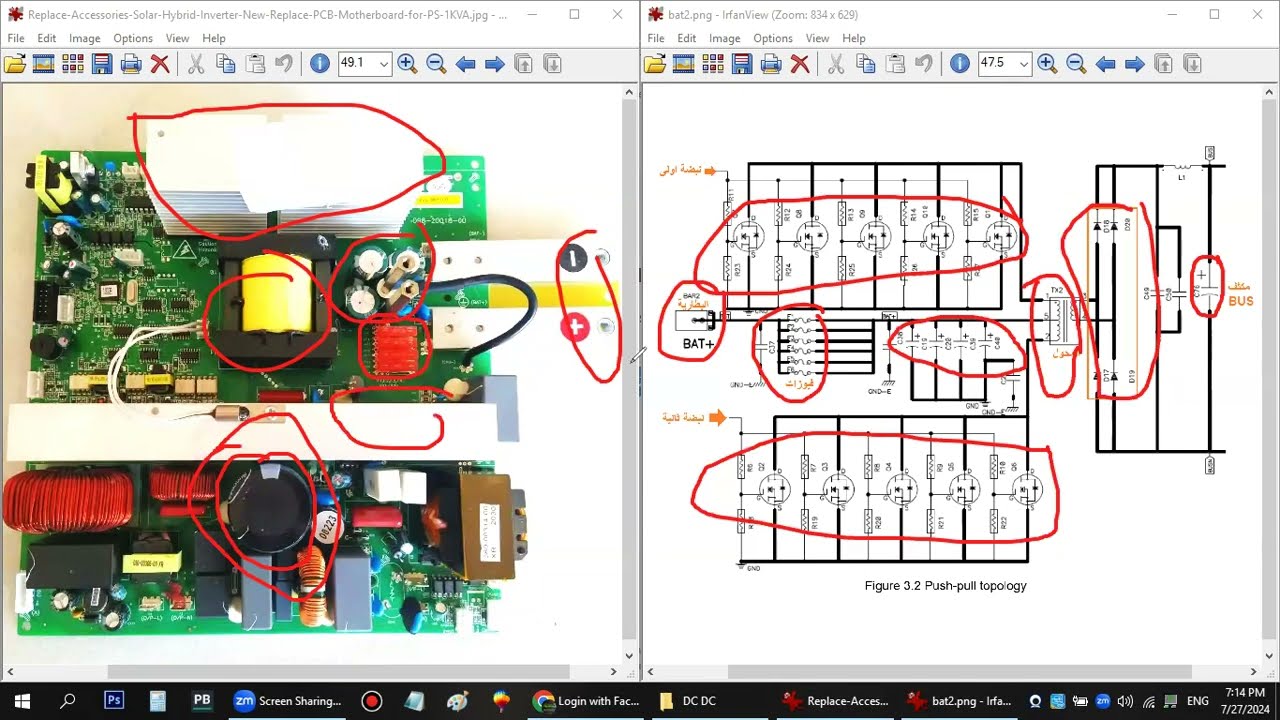Open thumbnails icon in left IrfanView window
The height and width of the screenshot is (720, 1280).
tap(73, 64)
